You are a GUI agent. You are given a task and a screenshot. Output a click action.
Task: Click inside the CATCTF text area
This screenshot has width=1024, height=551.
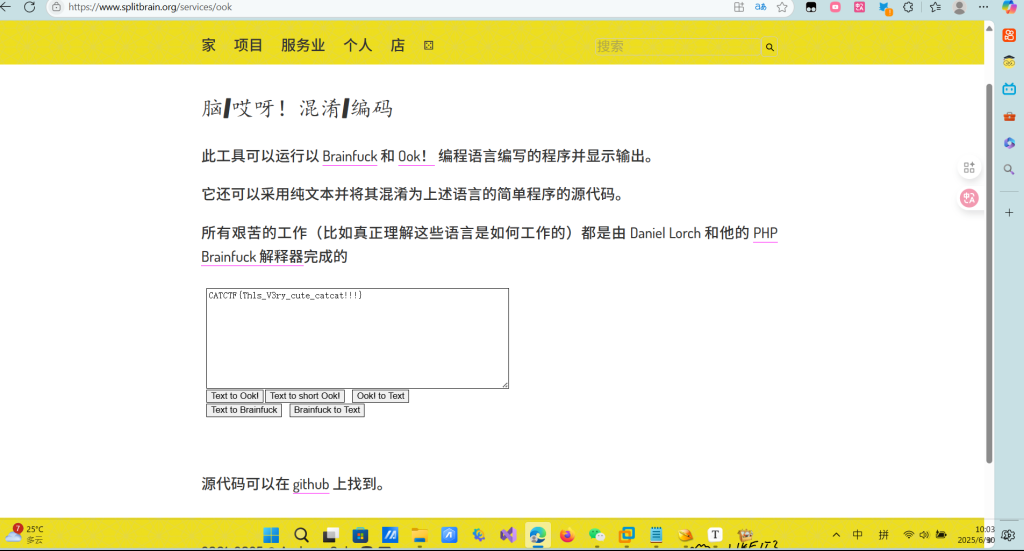pyautogui.click(x=357, y=338)
